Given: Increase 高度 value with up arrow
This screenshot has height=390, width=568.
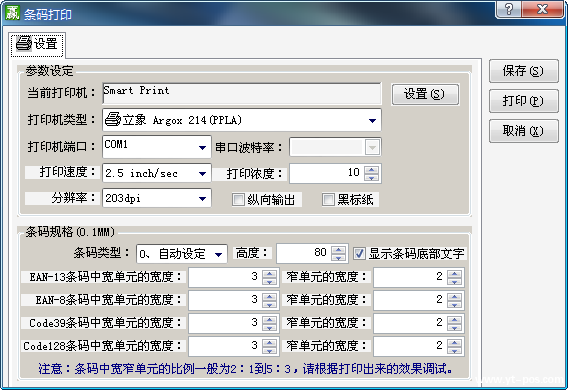Looking at the screenshot, I should click(x=338, y=249).
